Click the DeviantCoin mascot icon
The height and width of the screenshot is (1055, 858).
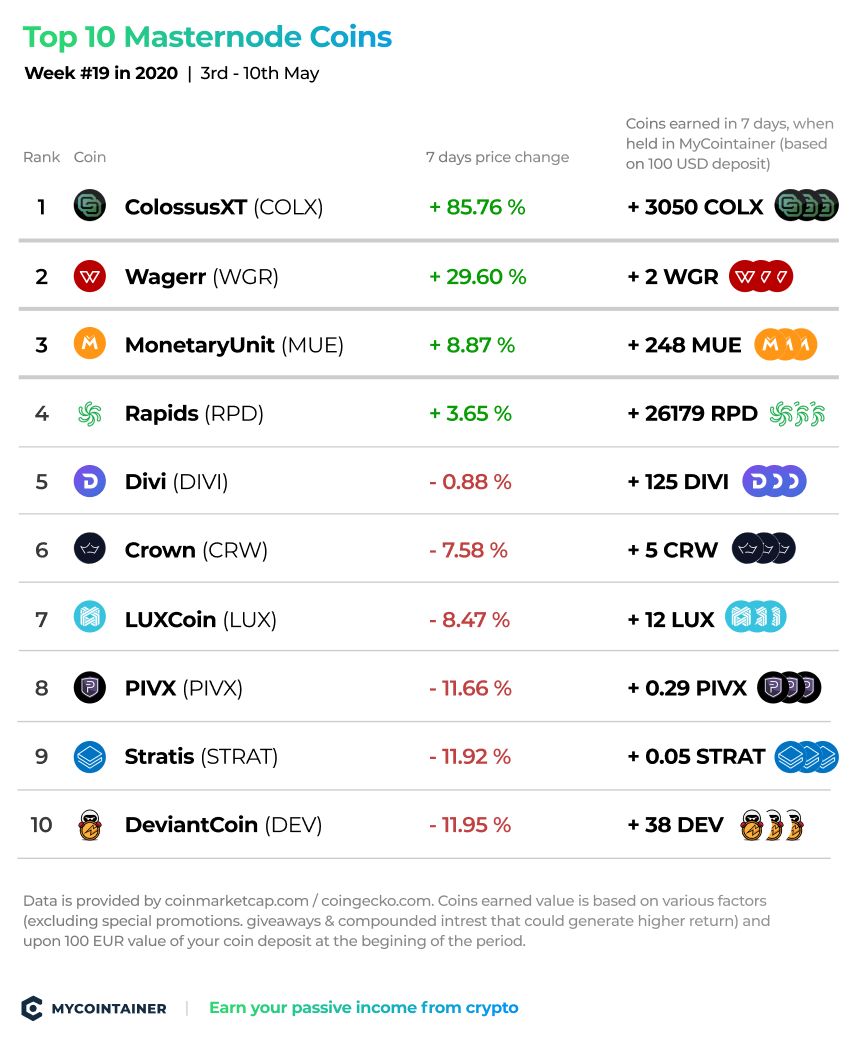coord(90,824)
